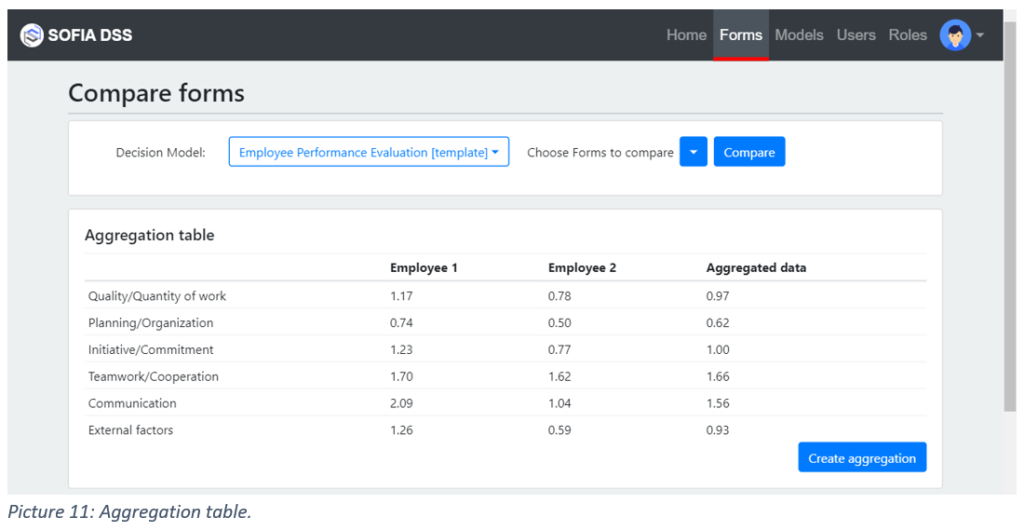Go to the Home page

[686, 35]
